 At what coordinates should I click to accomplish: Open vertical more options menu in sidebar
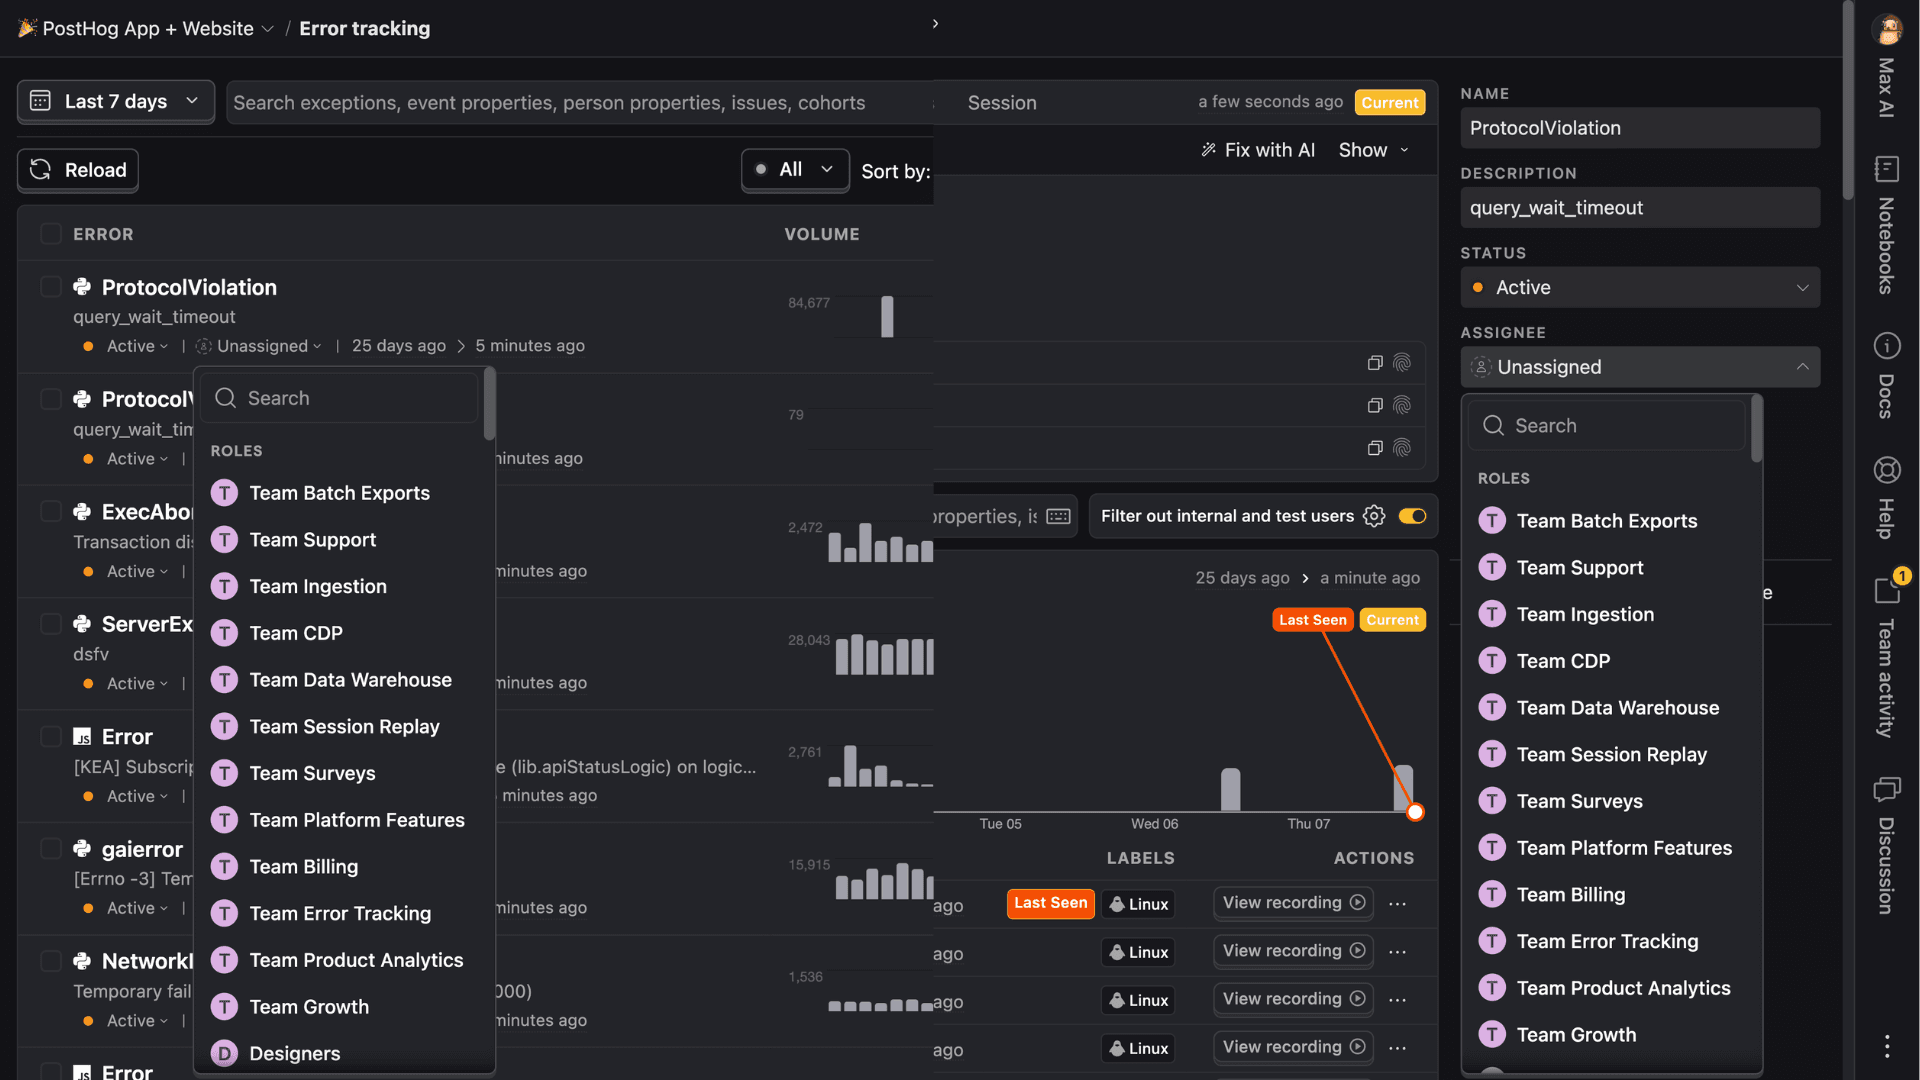1886,1046
